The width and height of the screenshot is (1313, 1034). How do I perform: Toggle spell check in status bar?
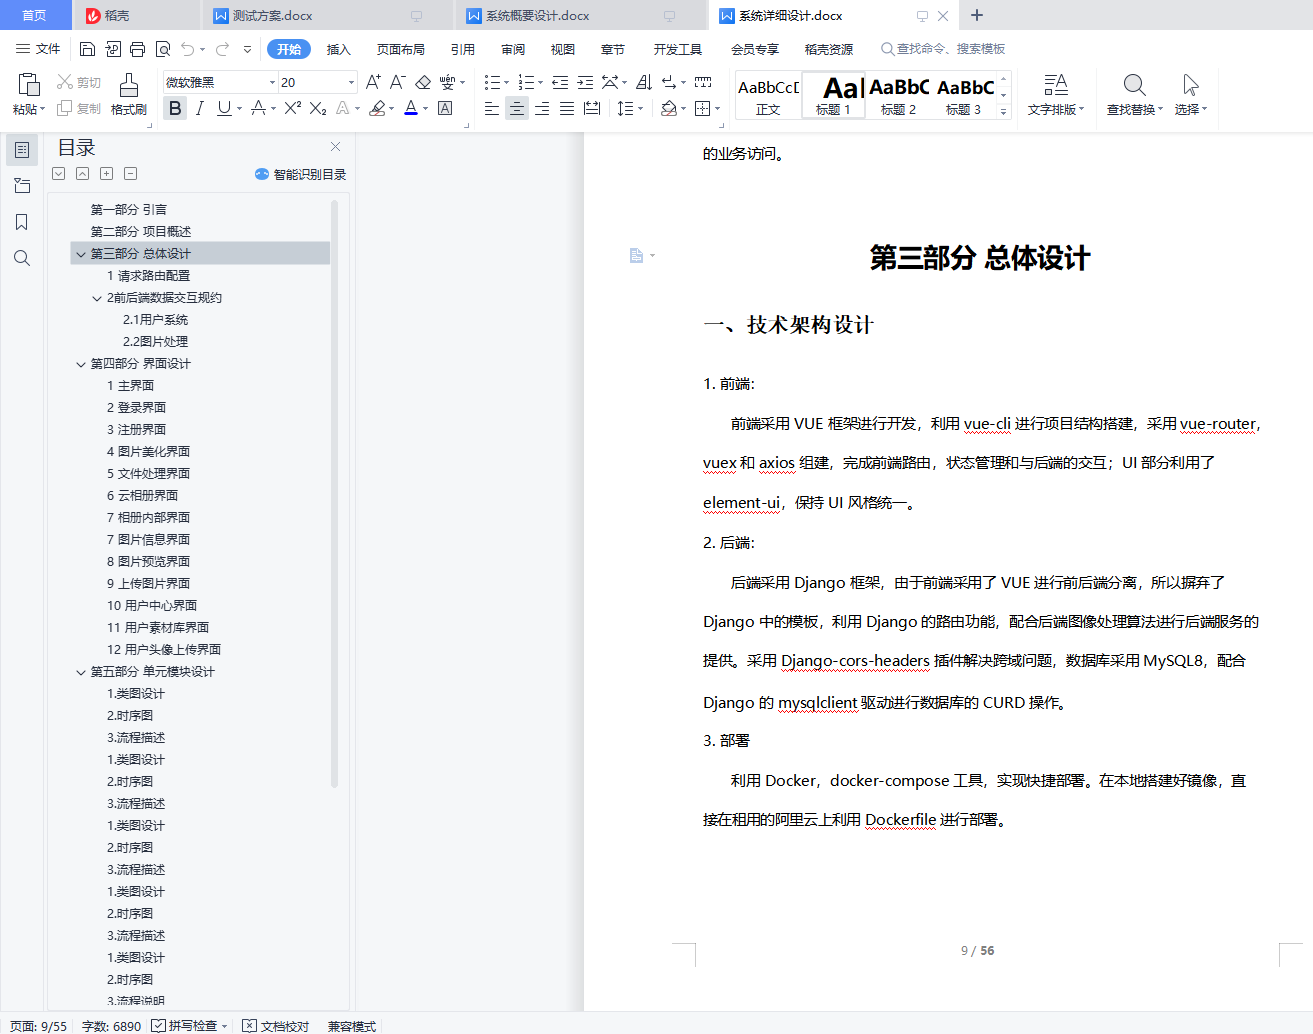point(184,1026)
